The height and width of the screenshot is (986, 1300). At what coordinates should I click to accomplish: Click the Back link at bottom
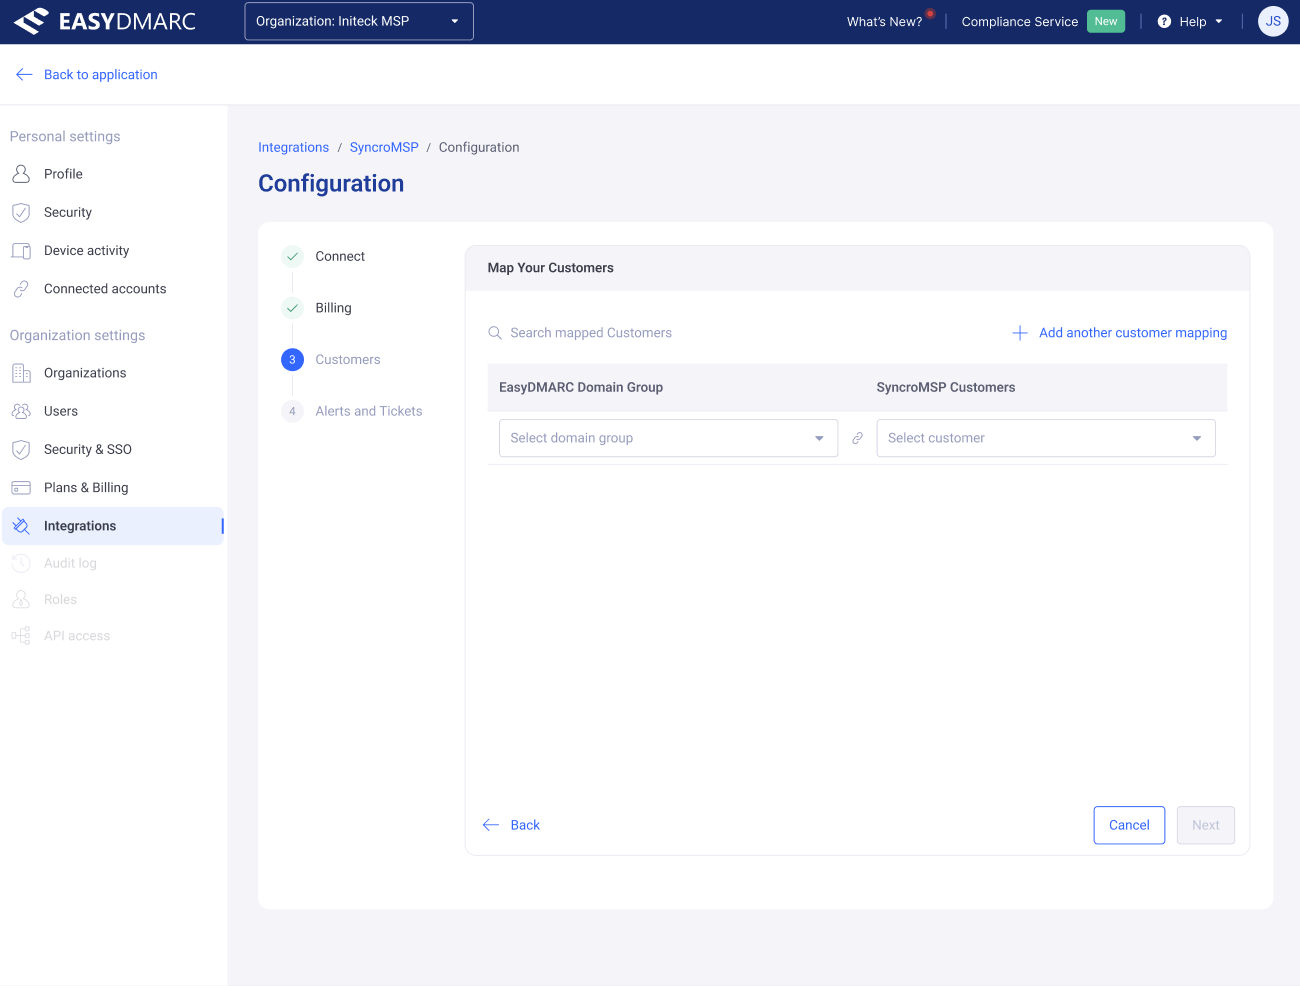[525, 825]
